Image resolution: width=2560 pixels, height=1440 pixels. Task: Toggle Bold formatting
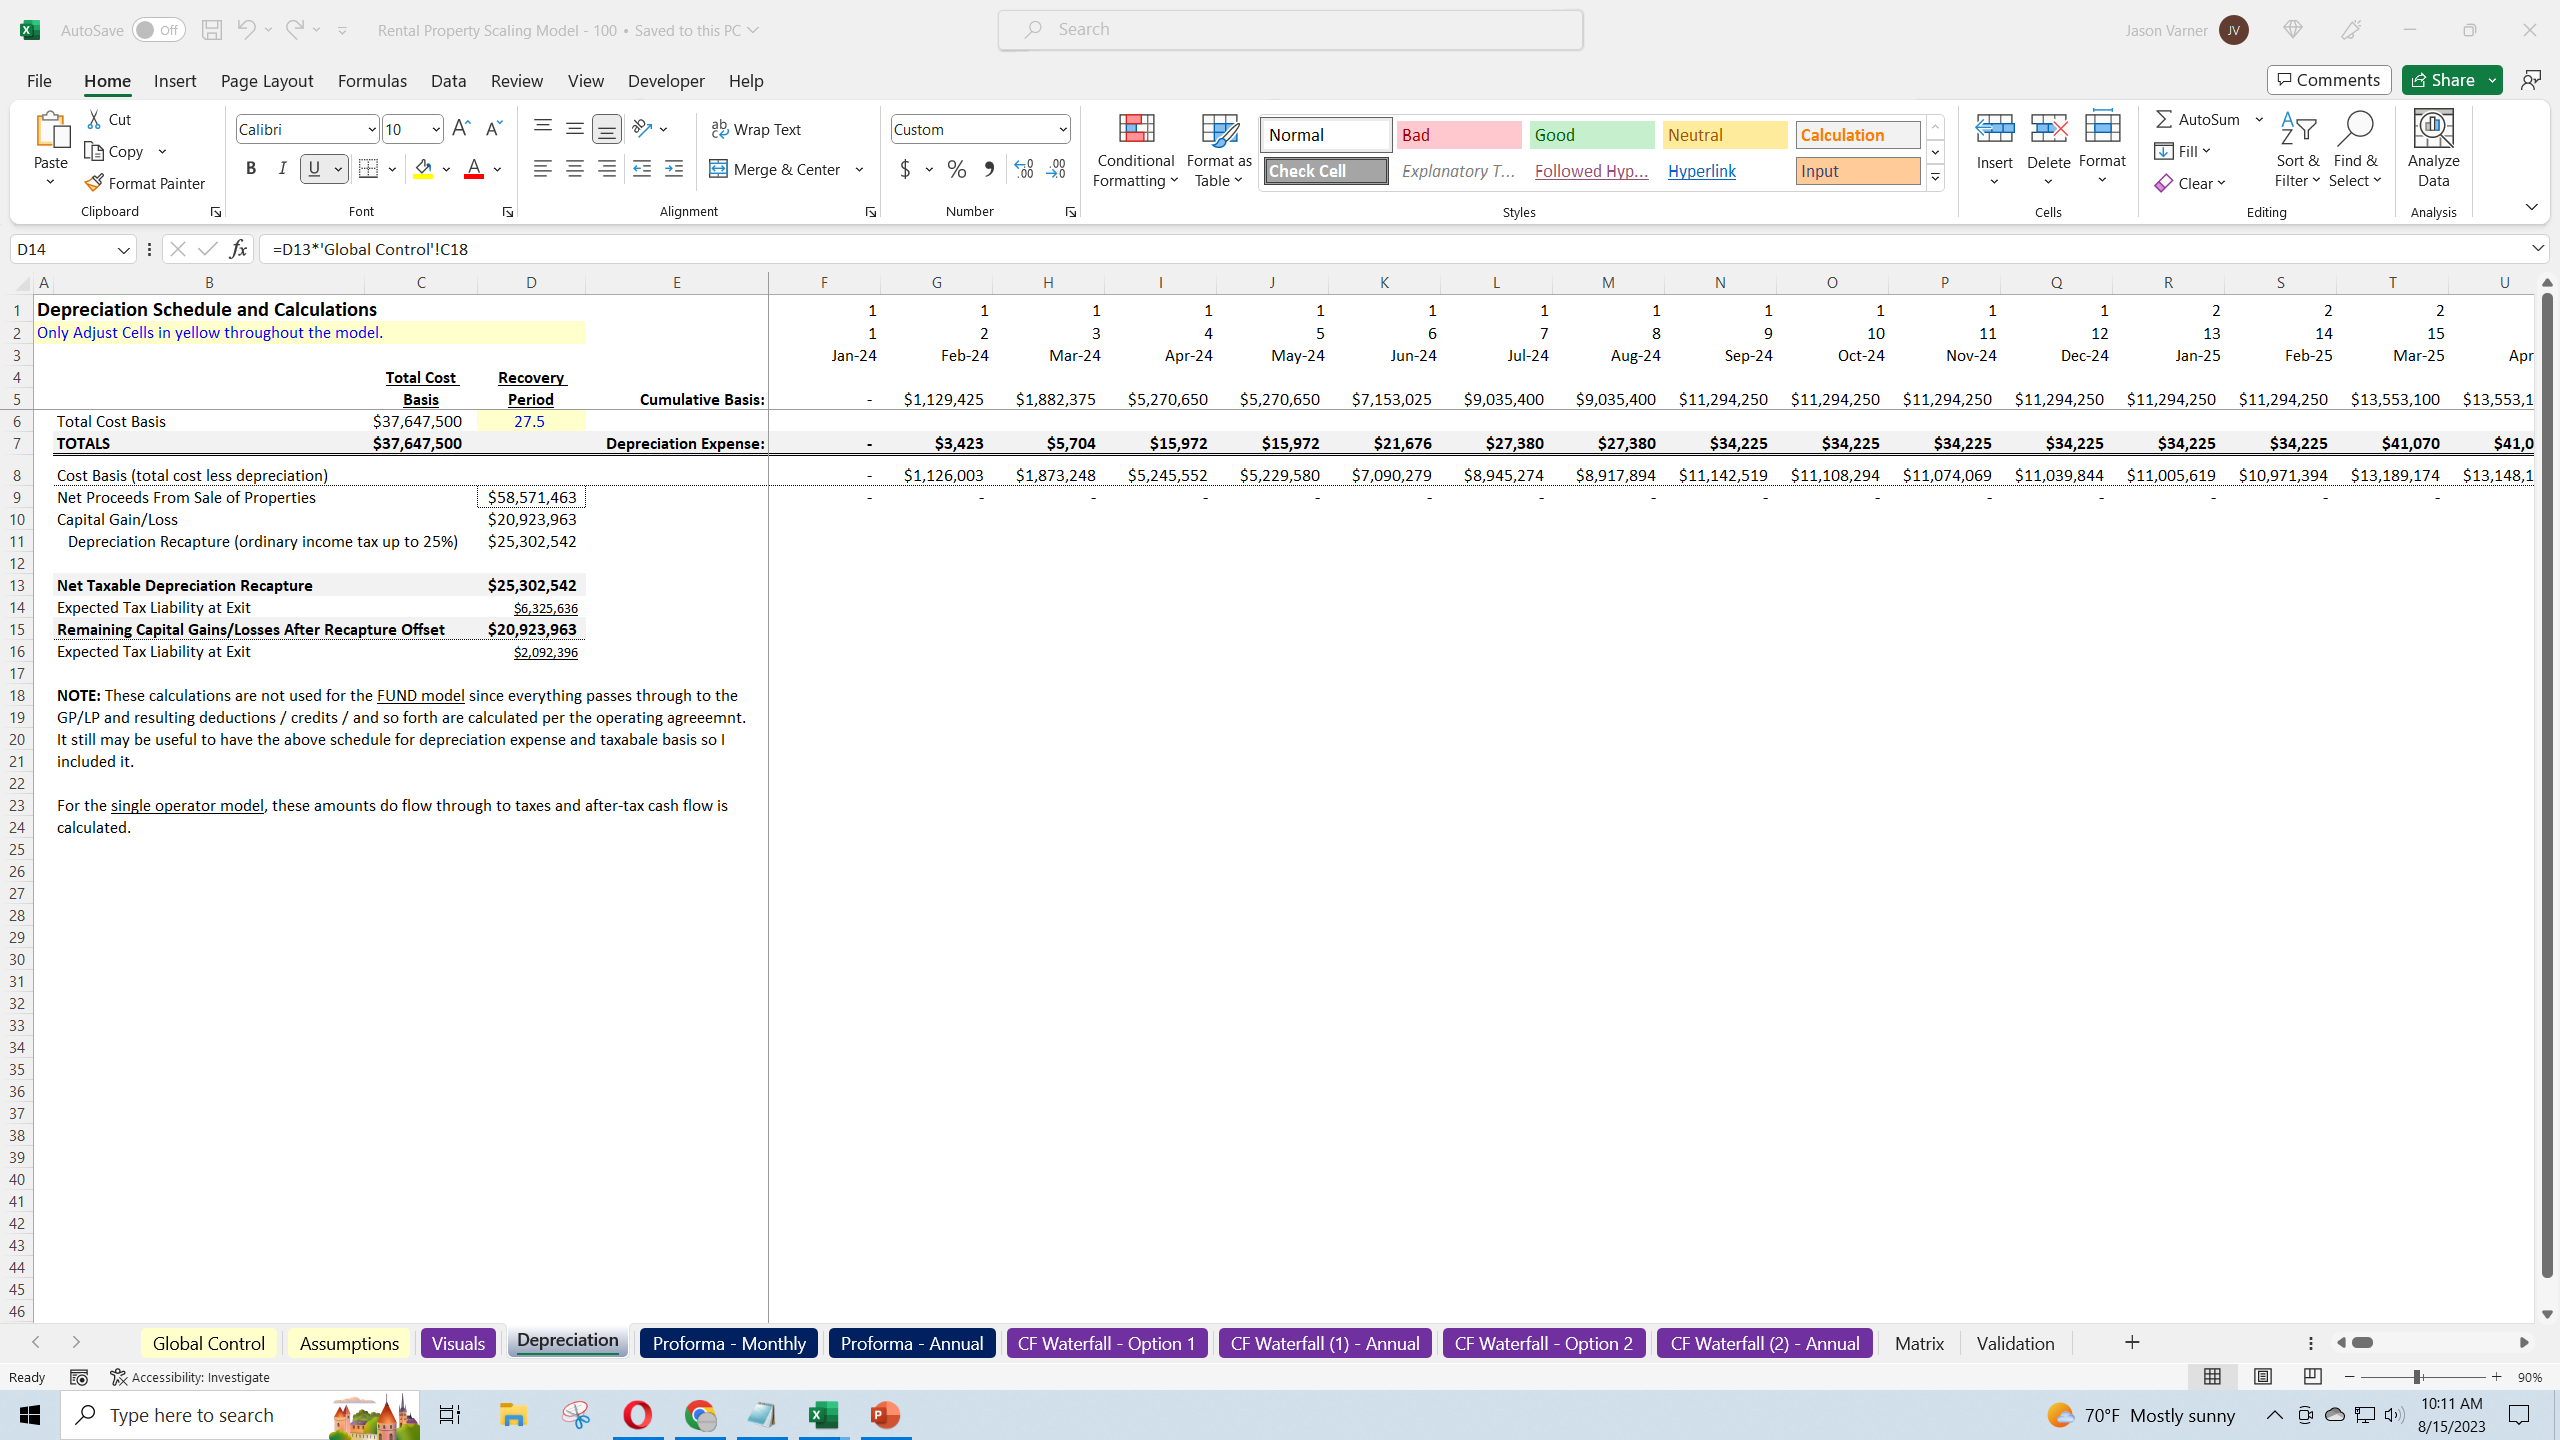click(x=251, y=169)
